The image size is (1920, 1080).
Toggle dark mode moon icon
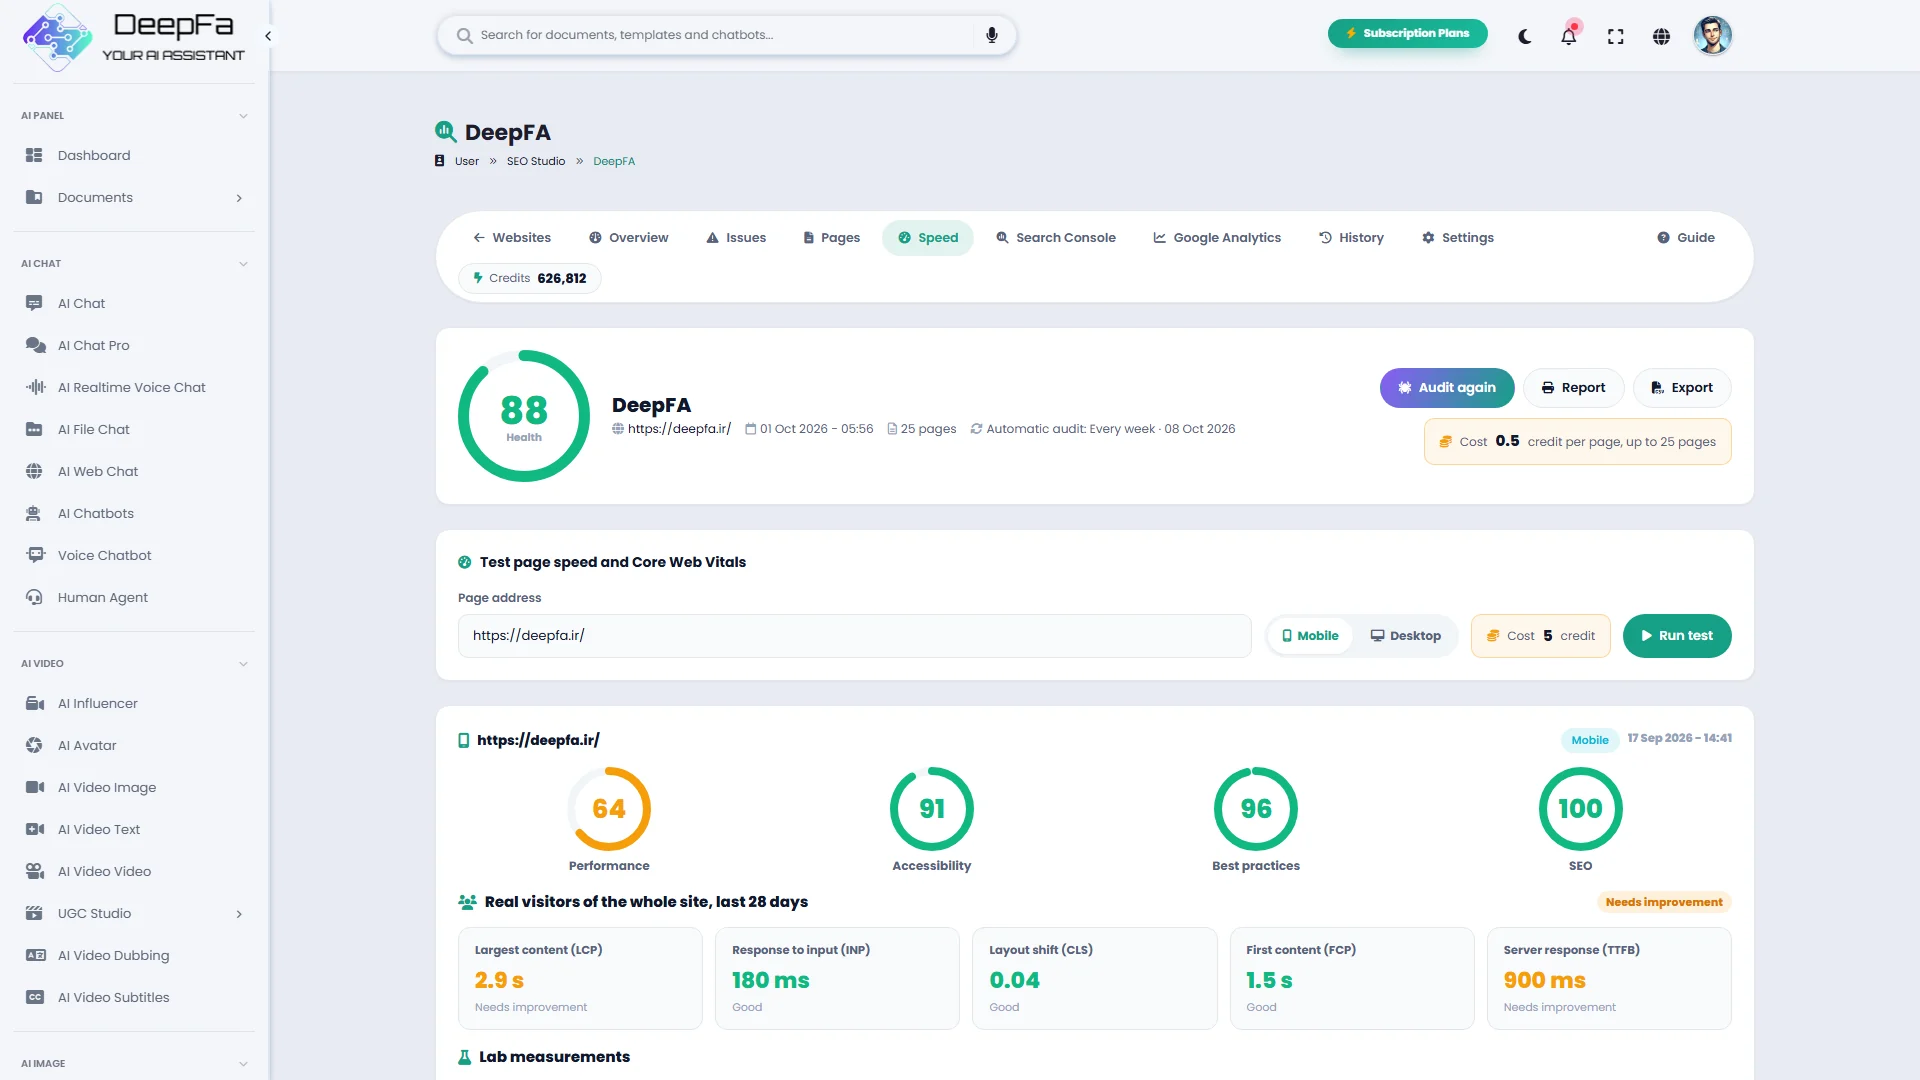[1524, 37]
